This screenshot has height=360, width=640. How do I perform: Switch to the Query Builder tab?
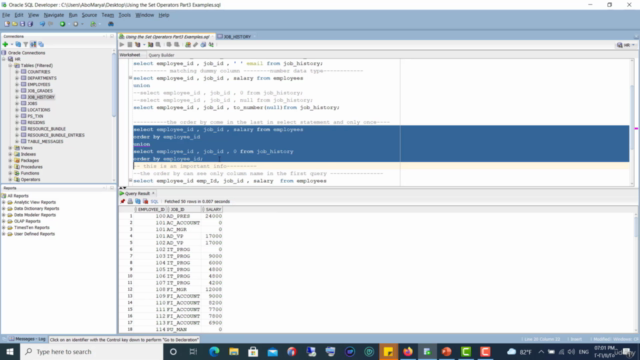coord(161,55)
